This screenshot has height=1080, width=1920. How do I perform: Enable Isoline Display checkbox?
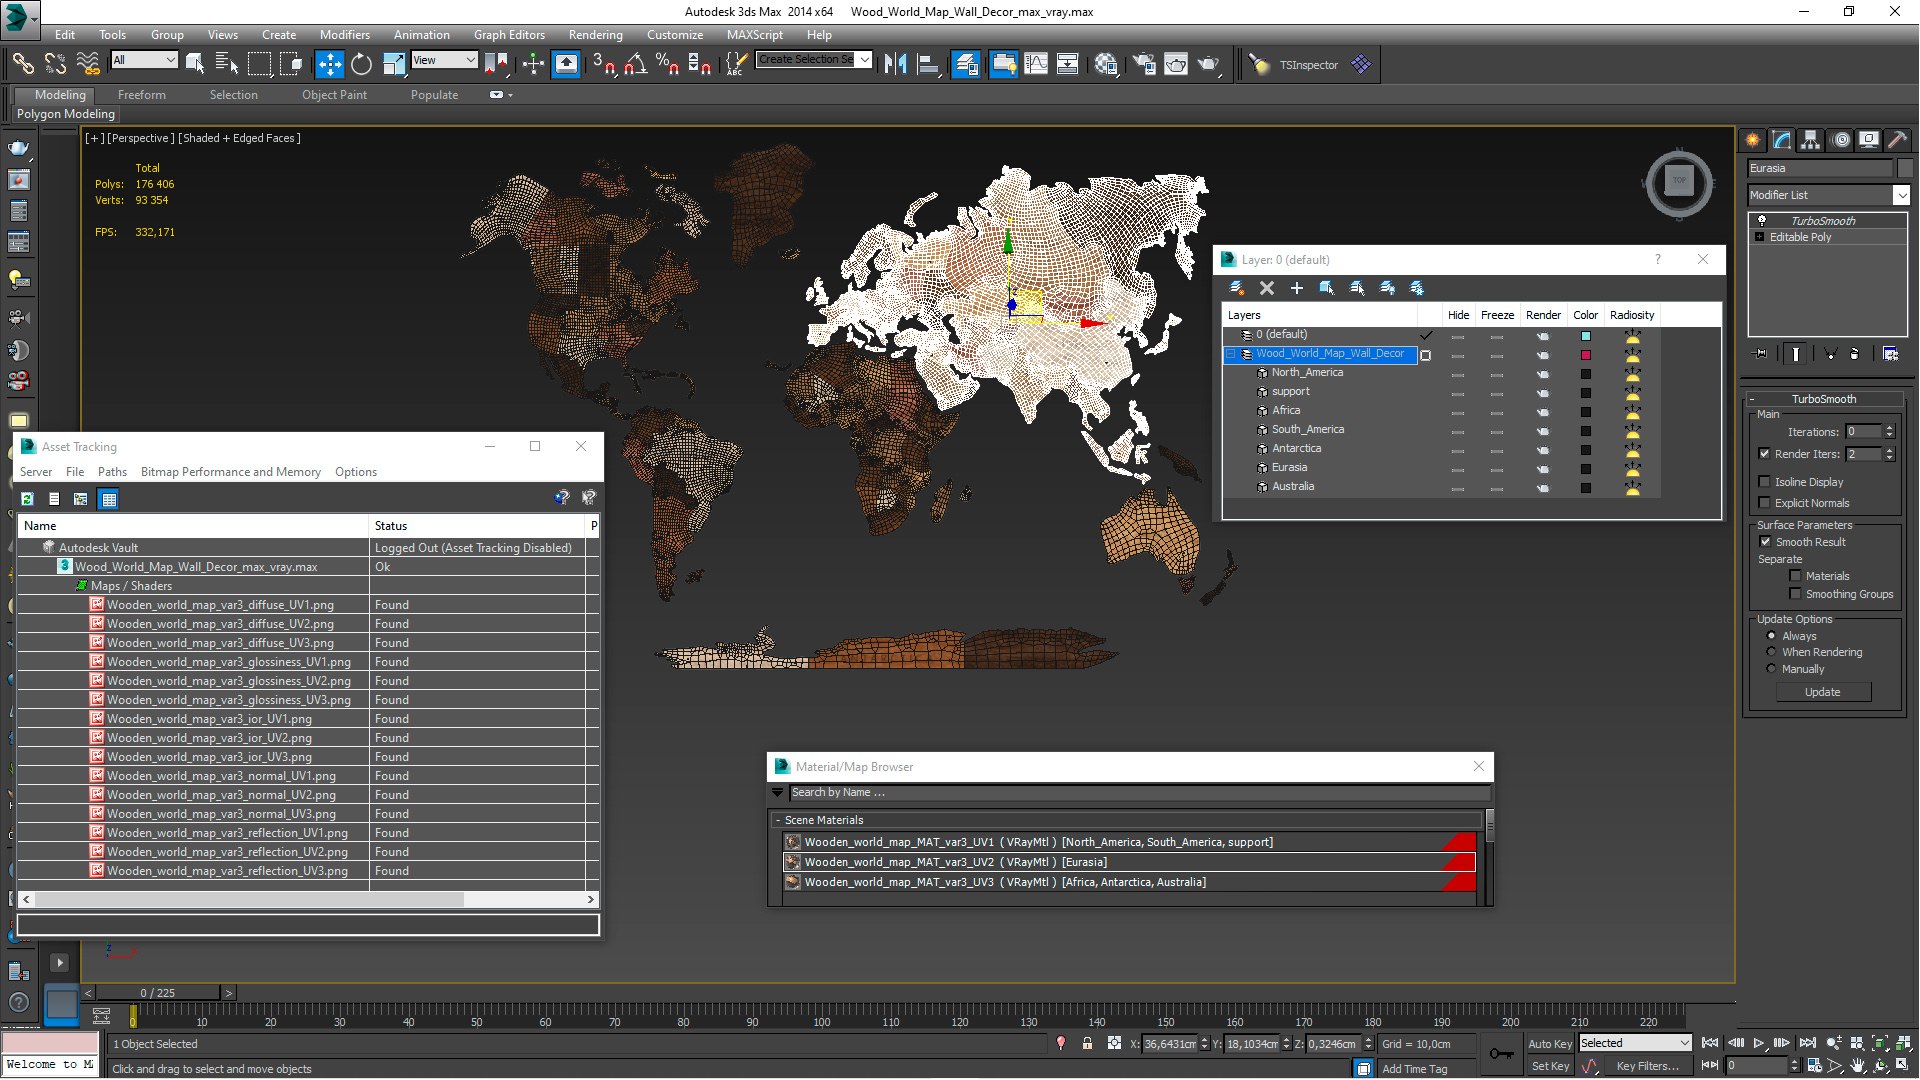(x=1765, y=482)
